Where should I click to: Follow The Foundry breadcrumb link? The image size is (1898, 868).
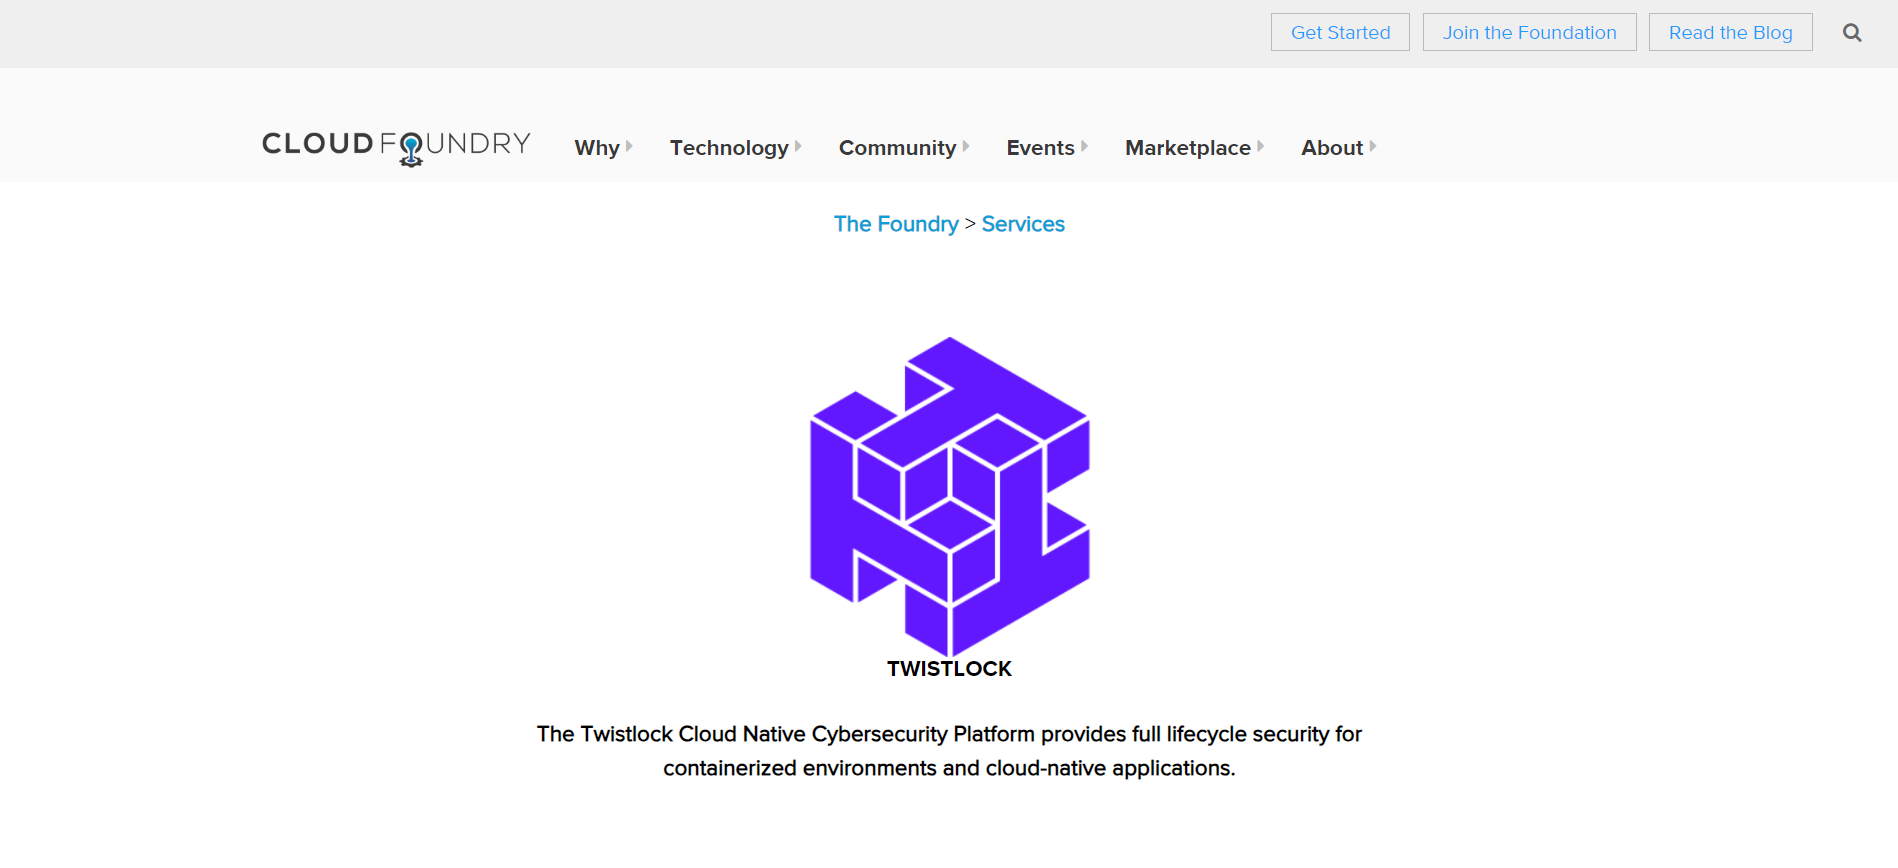[x=896, y=224]
